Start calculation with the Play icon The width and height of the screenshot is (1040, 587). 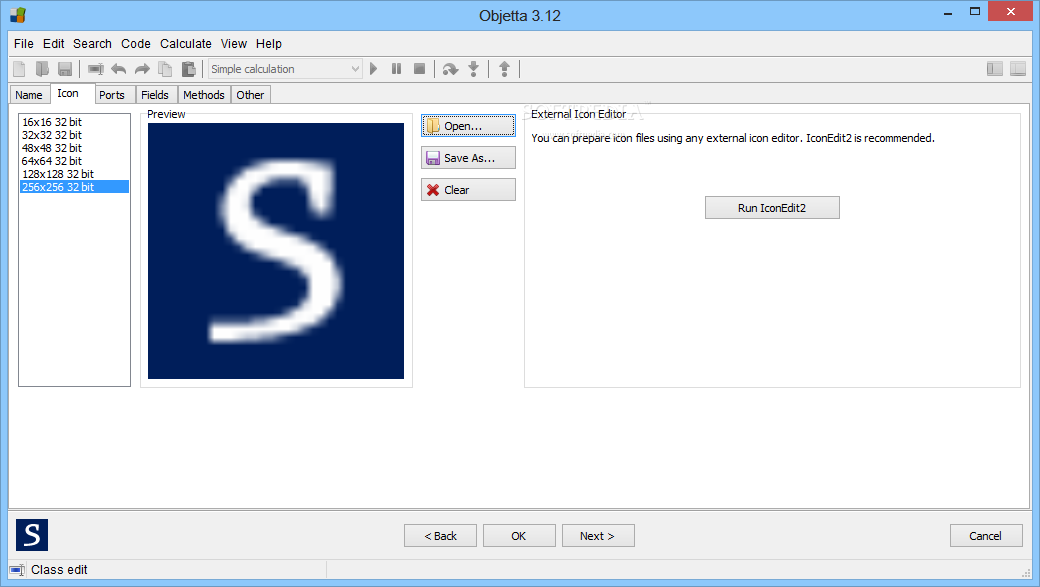(x=373, y=69)
